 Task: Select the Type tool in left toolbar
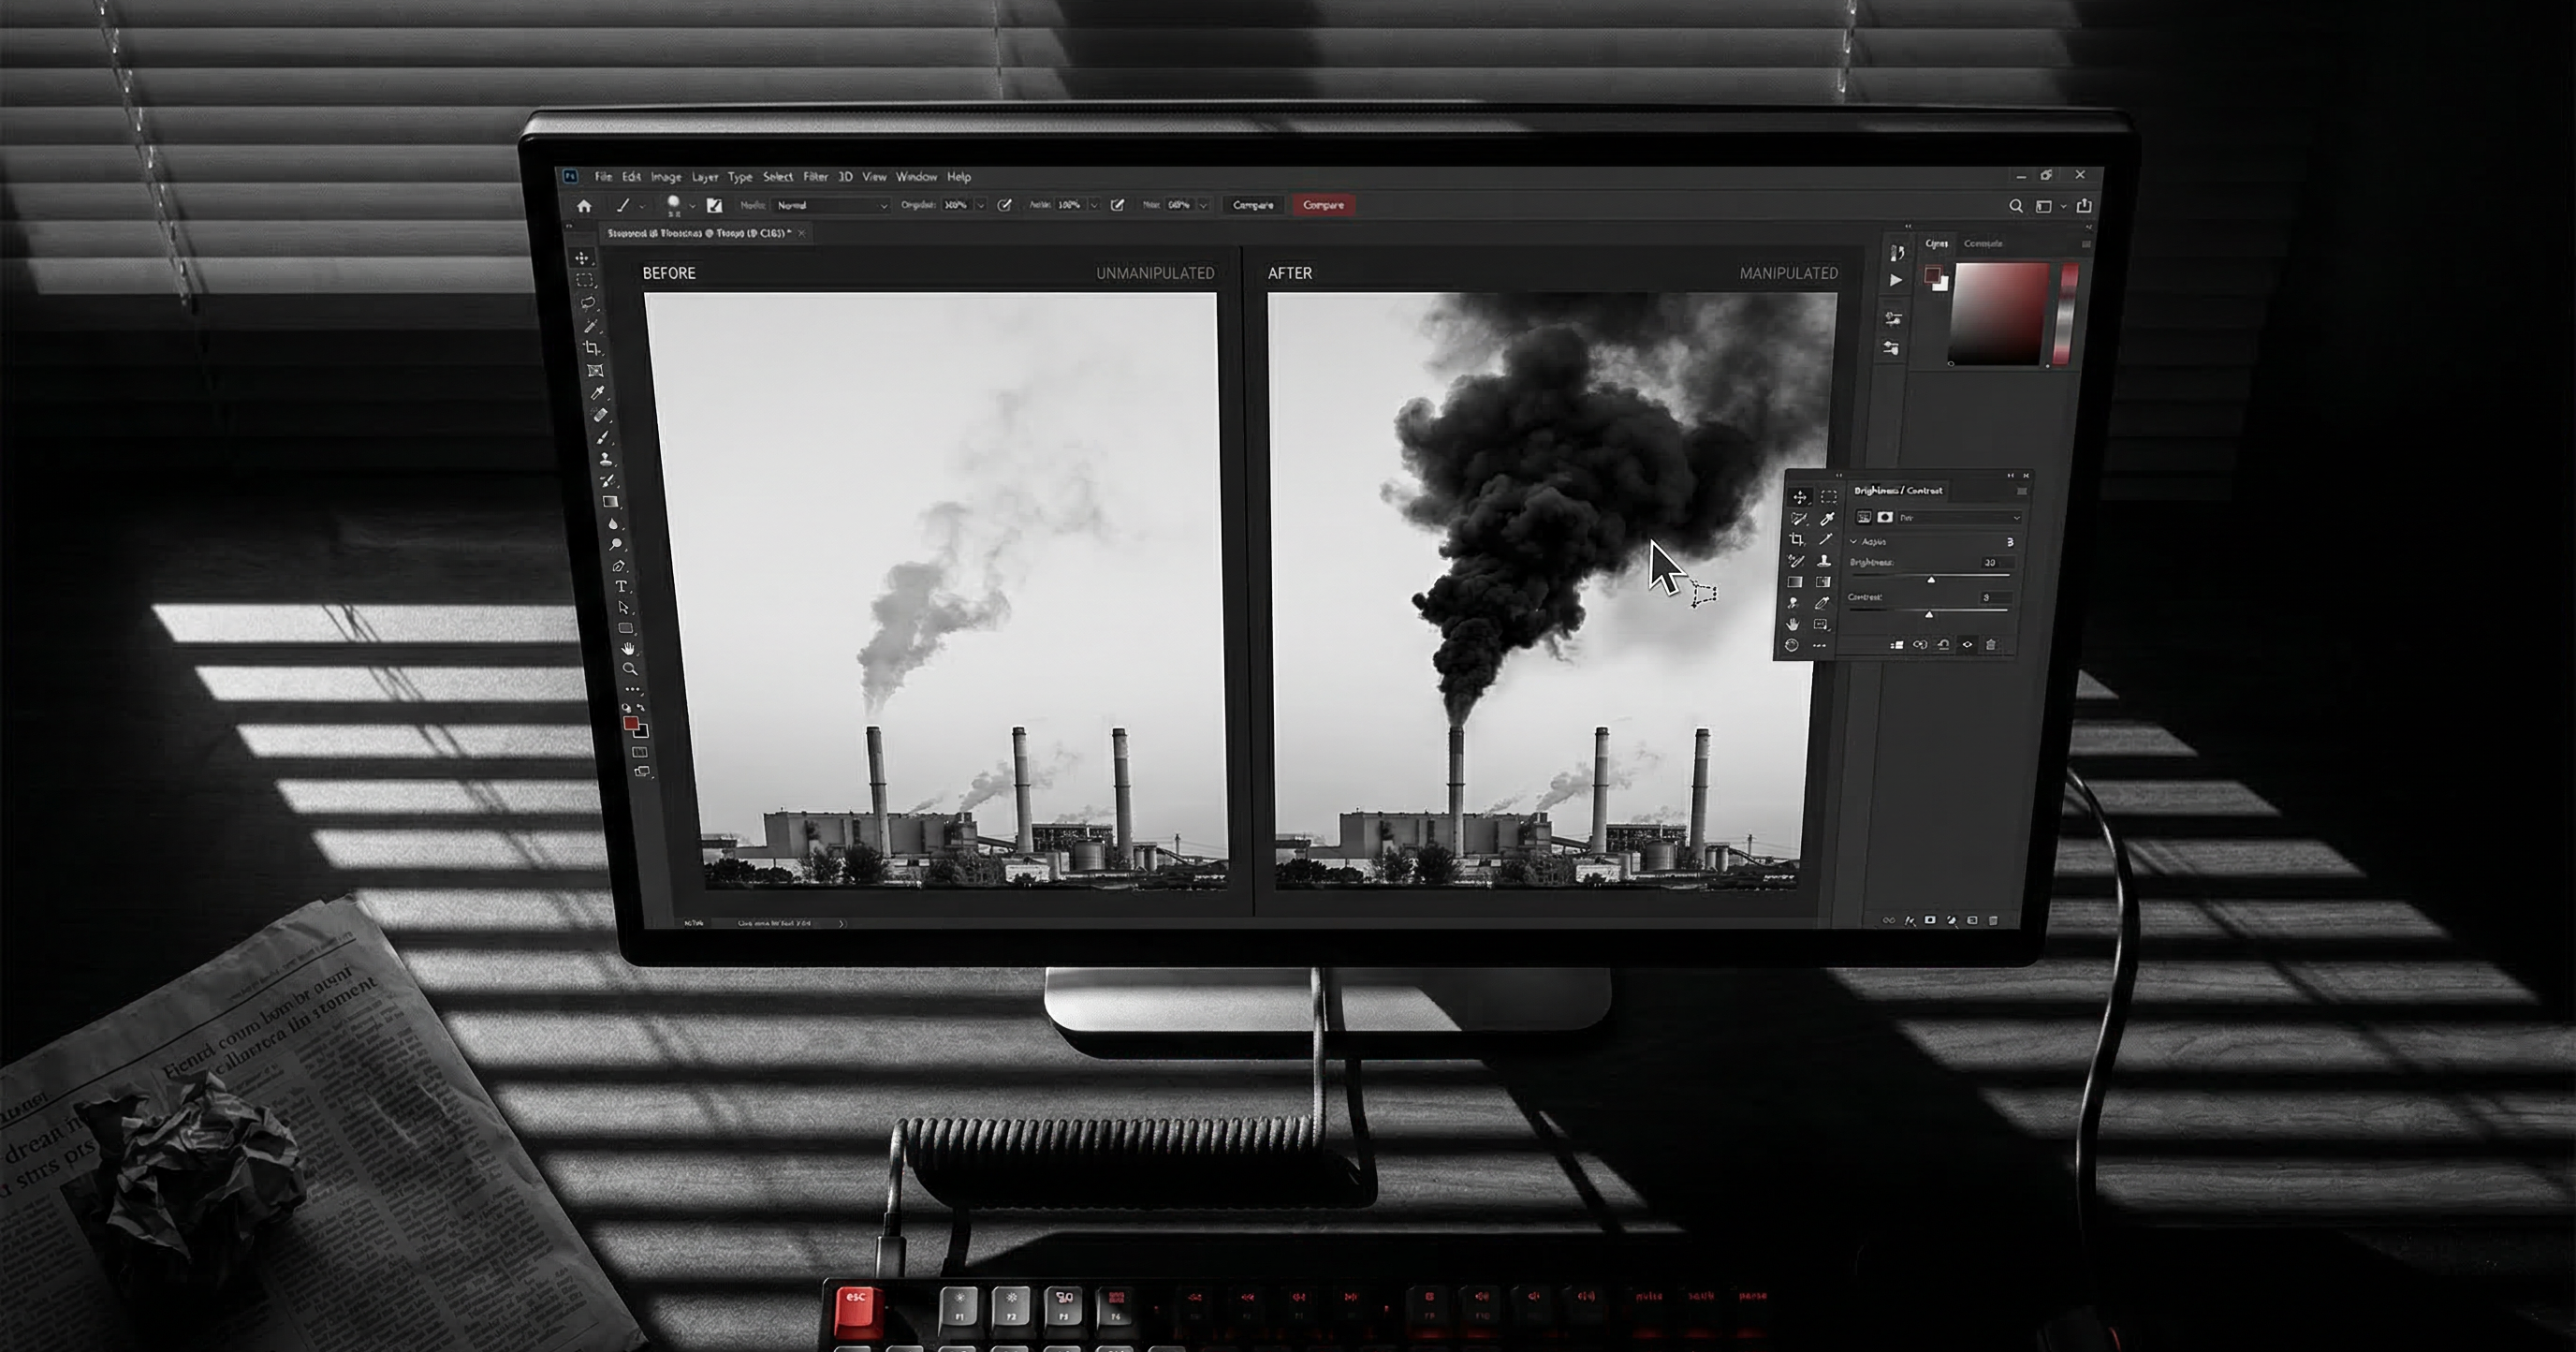[x=621, y=587]
